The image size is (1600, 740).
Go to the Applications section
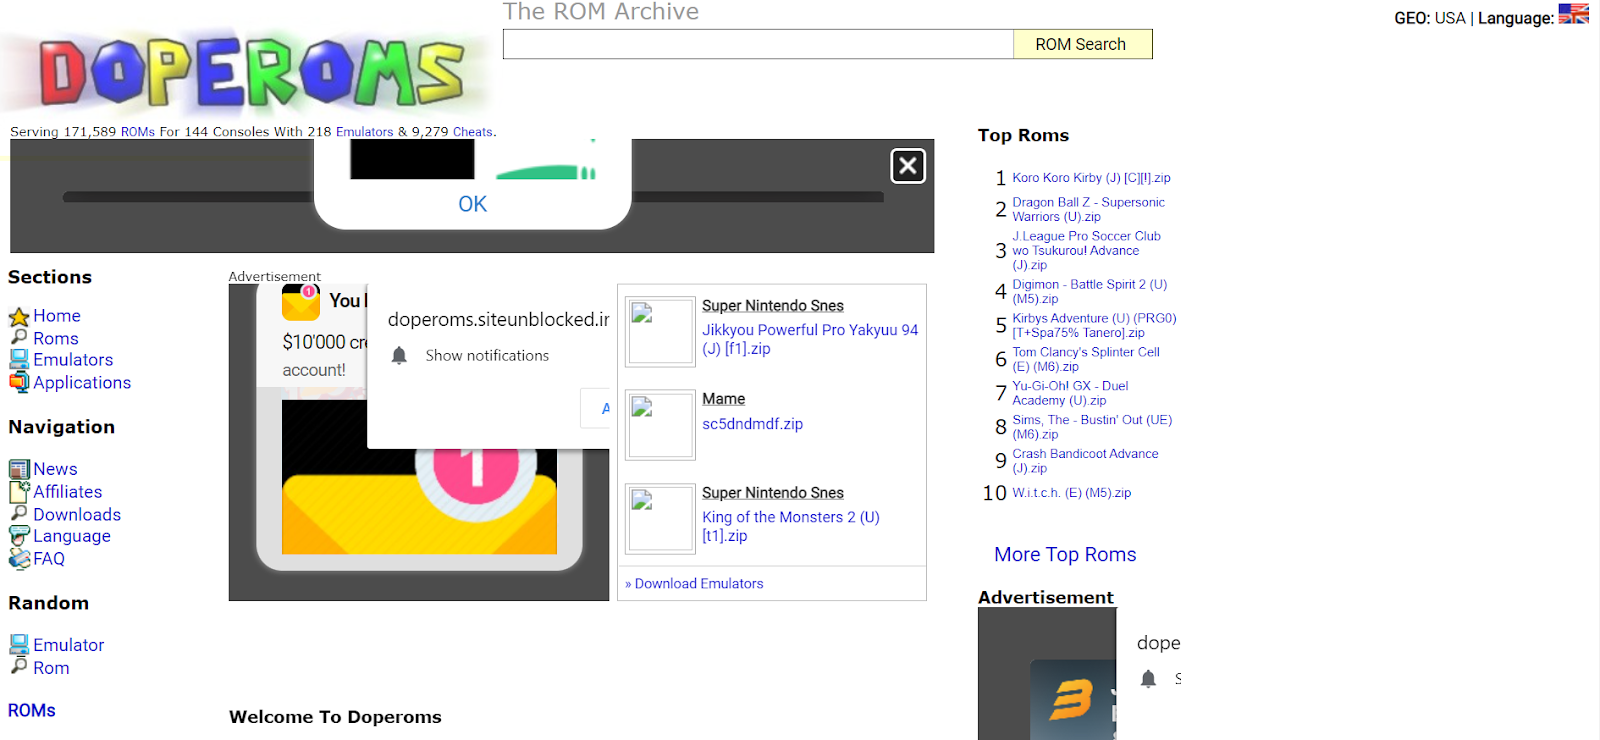82,383
